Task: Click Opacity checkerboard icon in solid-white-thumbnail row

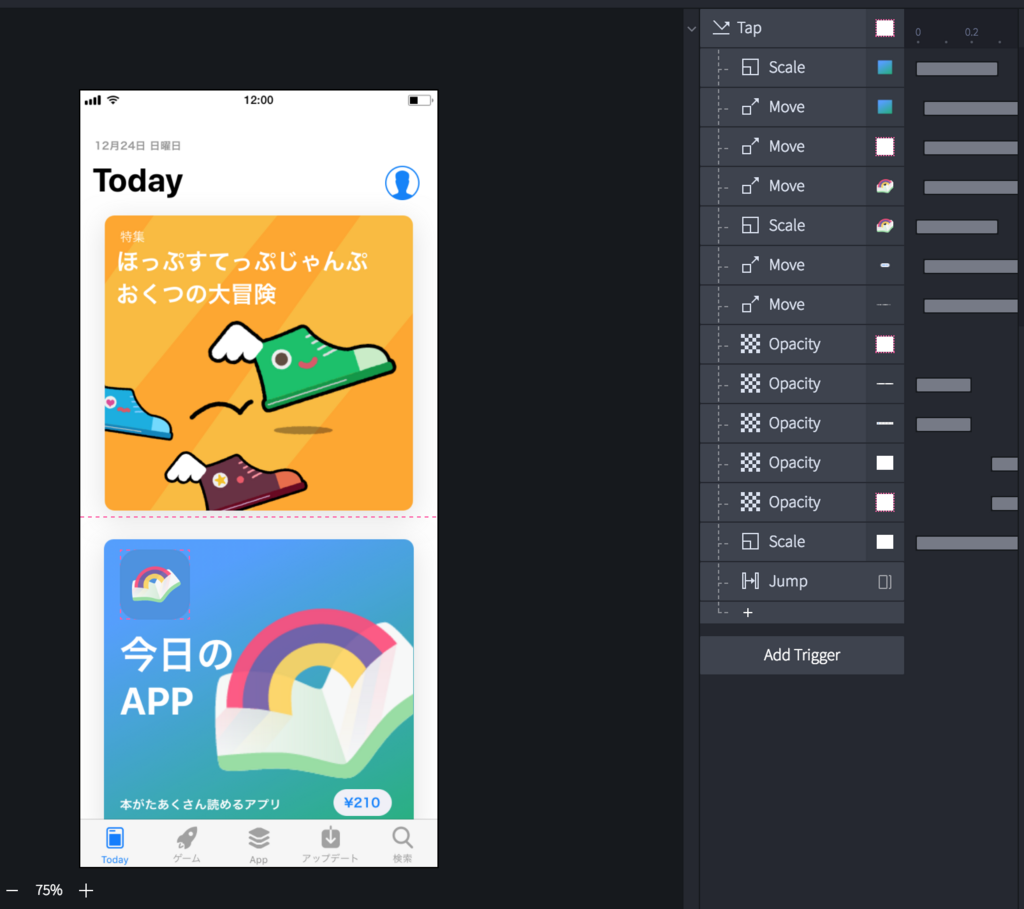Action: (x=750, y=462)
